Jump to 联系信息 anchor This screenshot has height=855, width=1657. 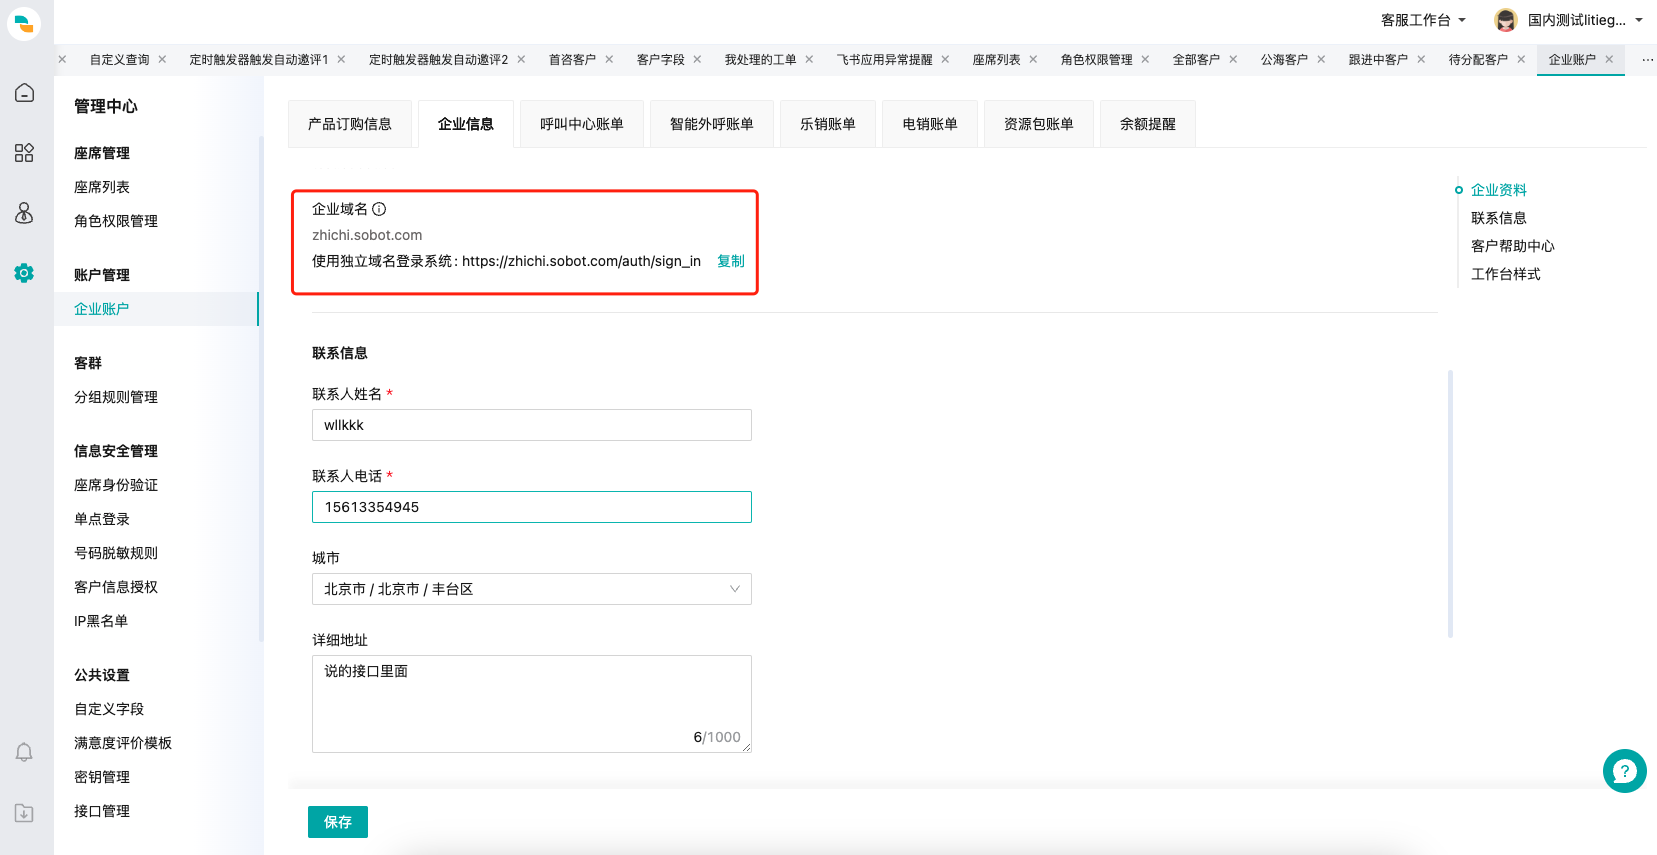(1499, 218)
